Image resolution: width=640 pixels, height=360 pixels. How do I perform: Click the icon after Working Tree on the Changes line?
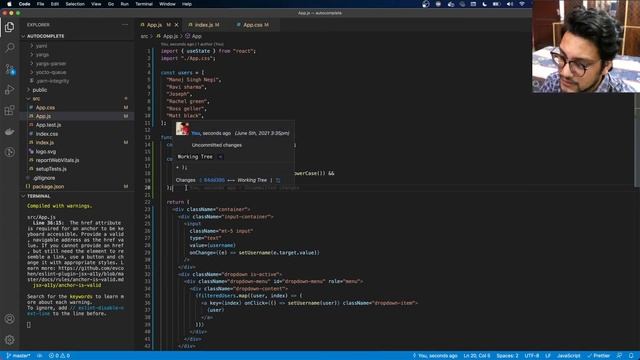point(278,180)
